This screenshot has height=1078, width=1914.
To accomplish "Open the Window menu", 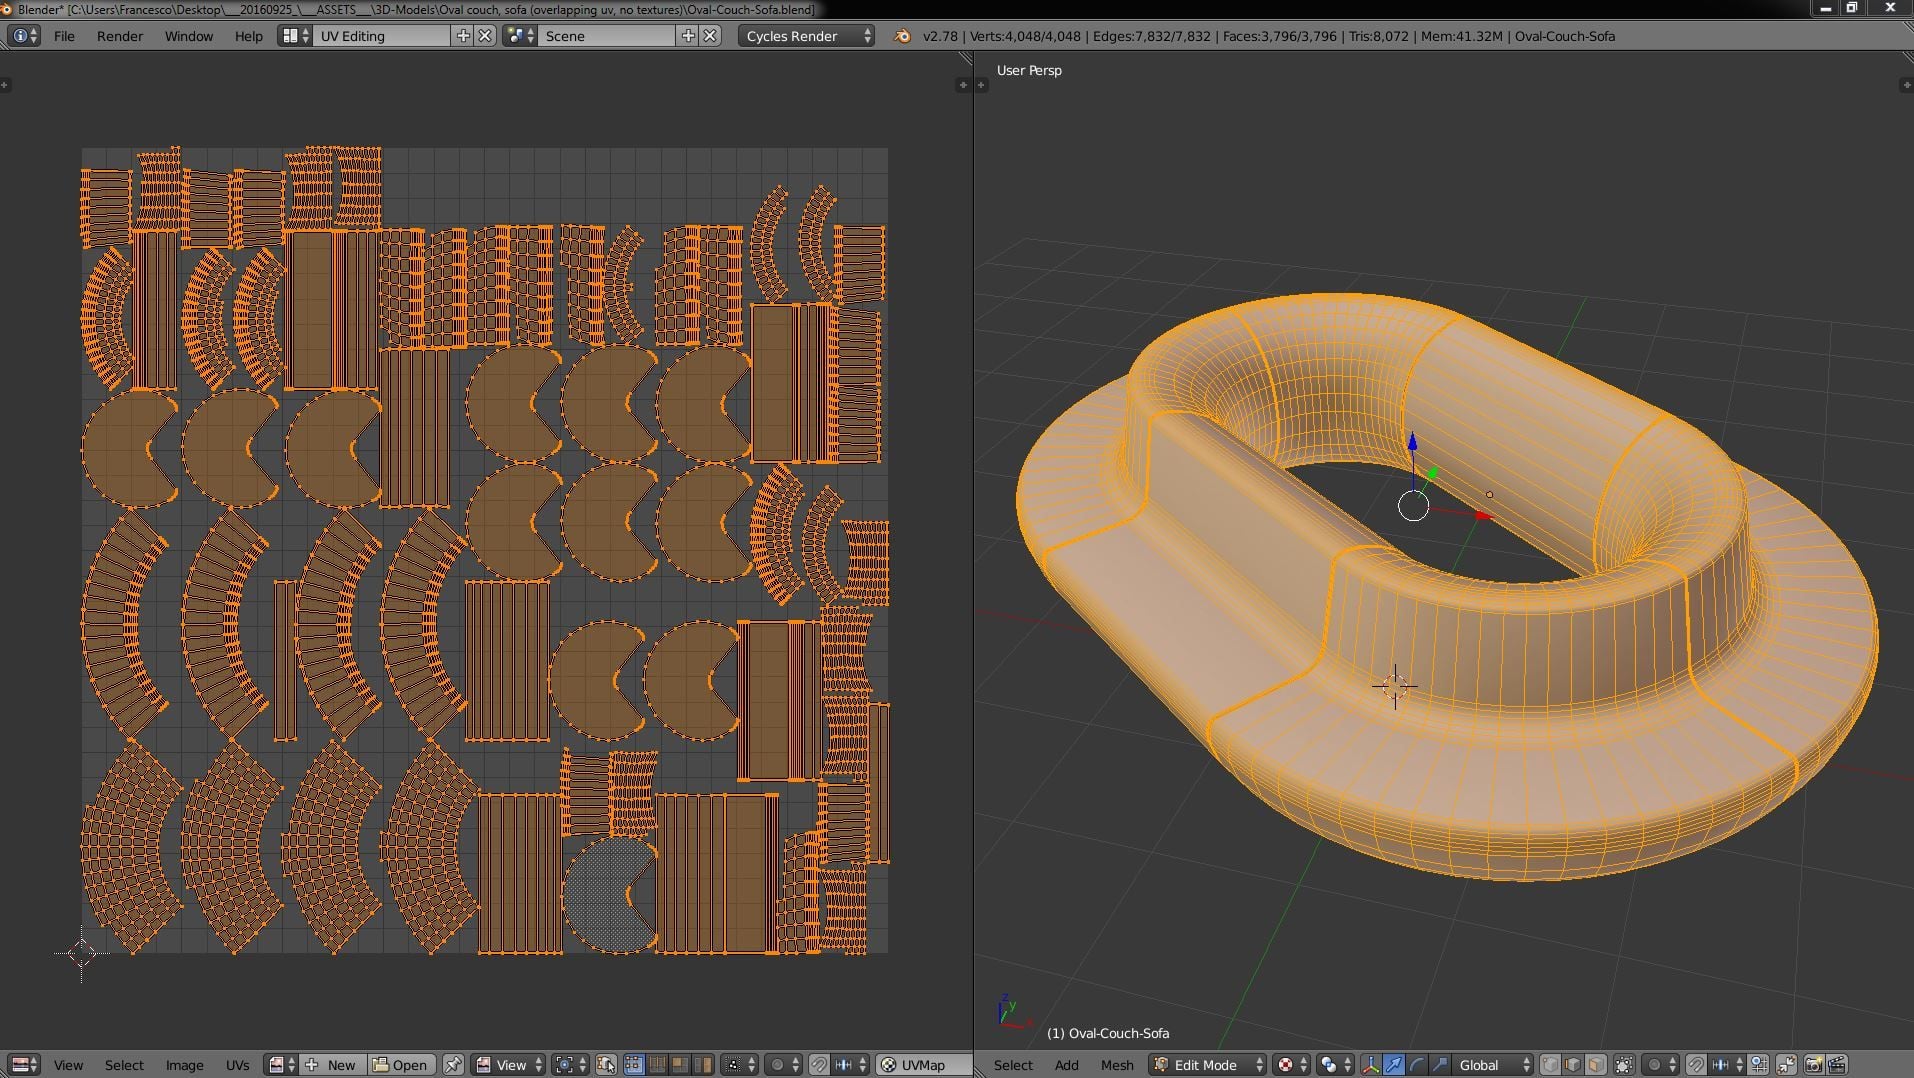I will (189, 36).
